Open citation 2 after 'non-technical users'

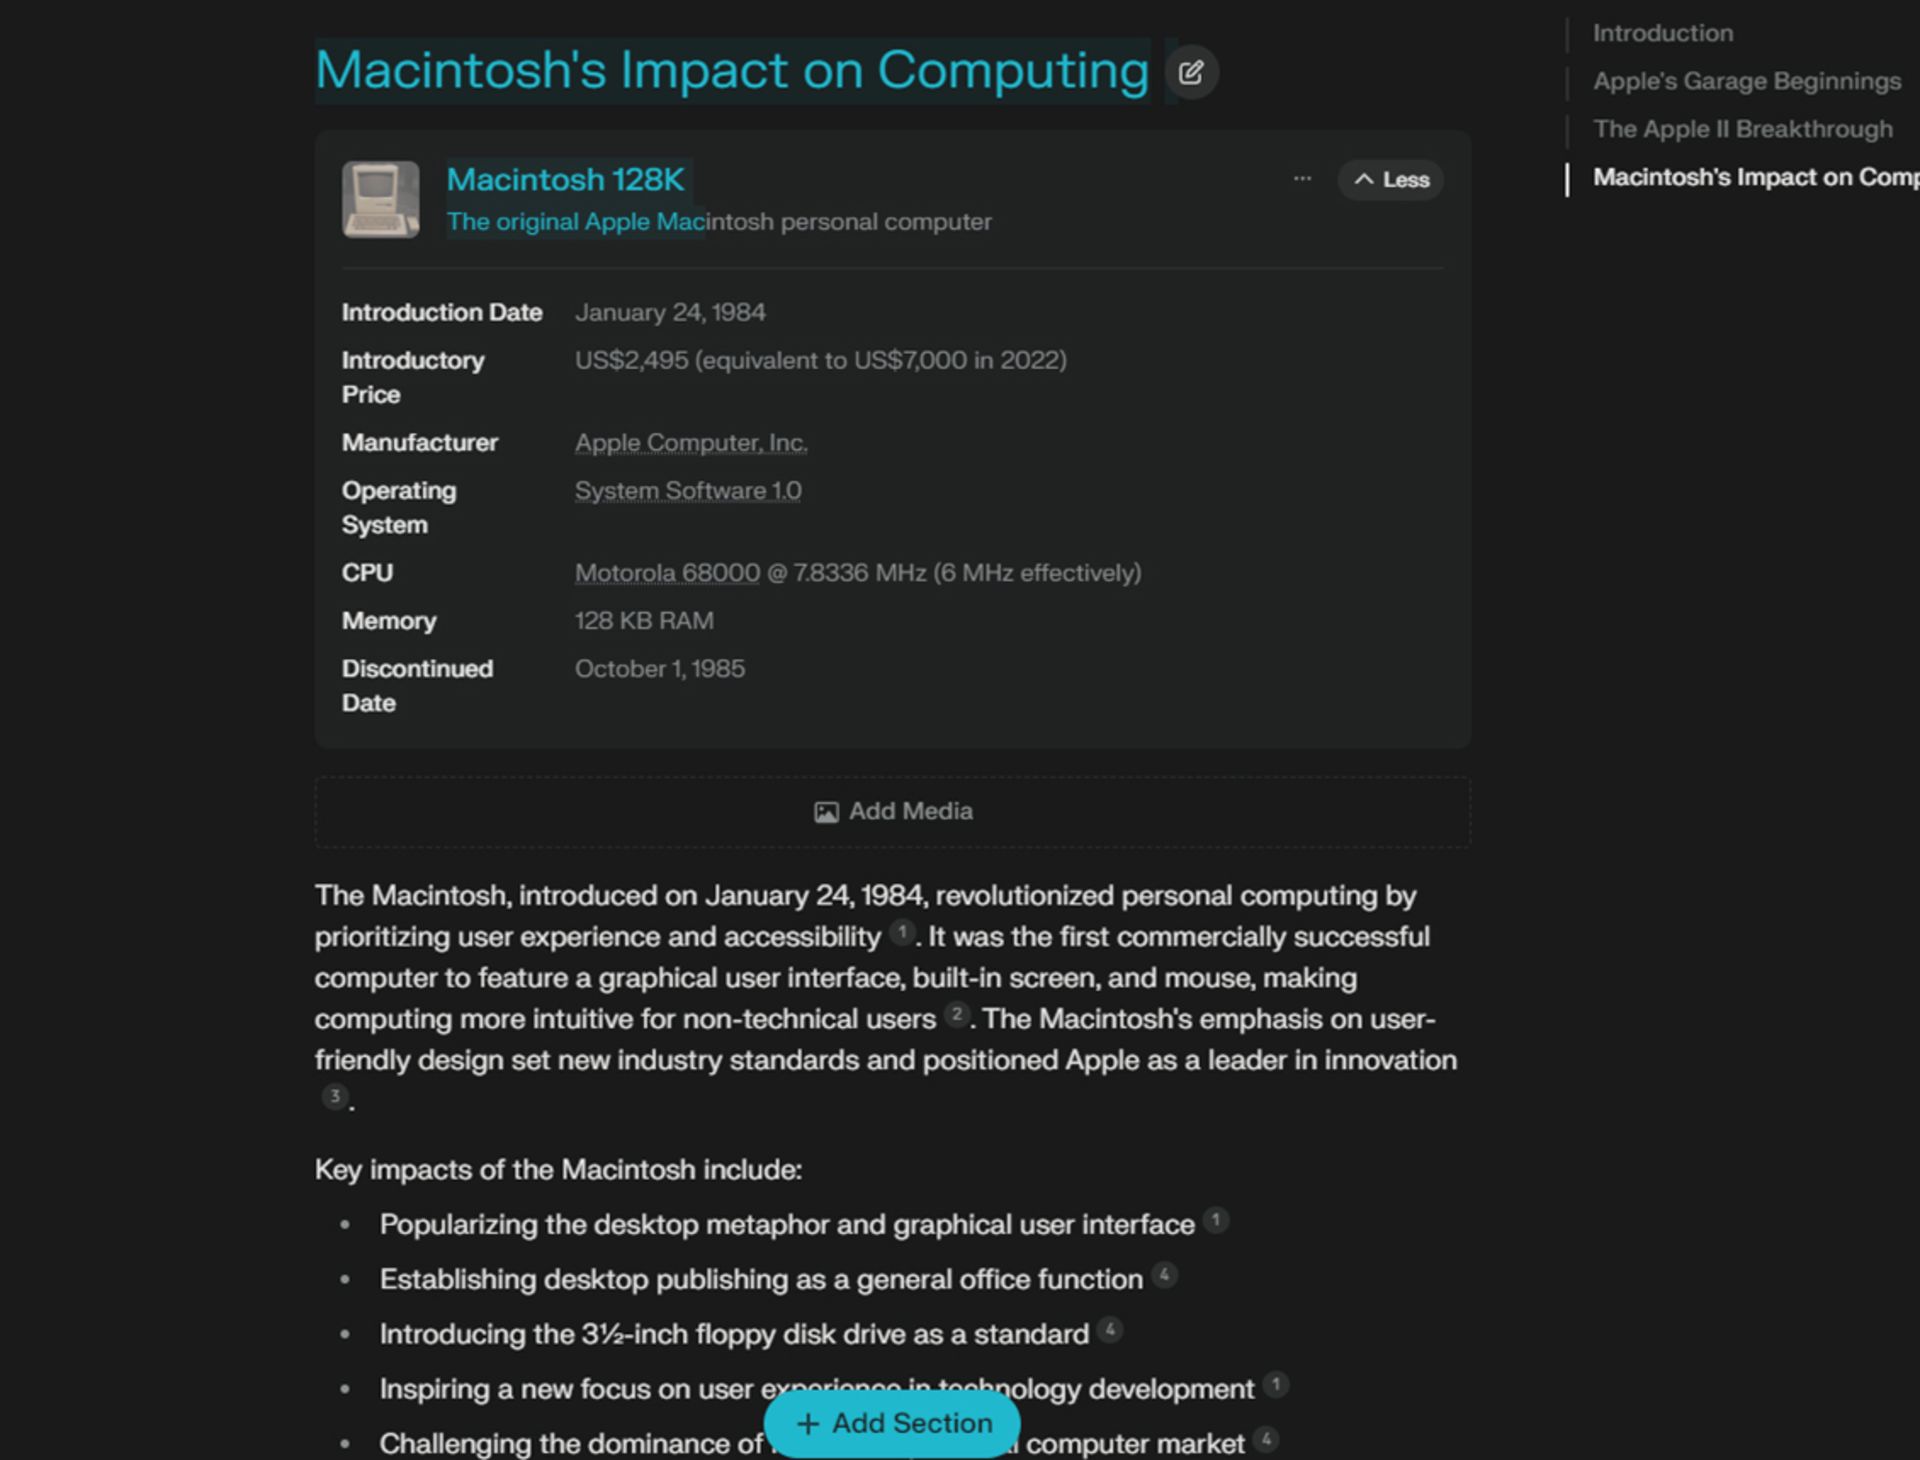tap(957, 1015)
